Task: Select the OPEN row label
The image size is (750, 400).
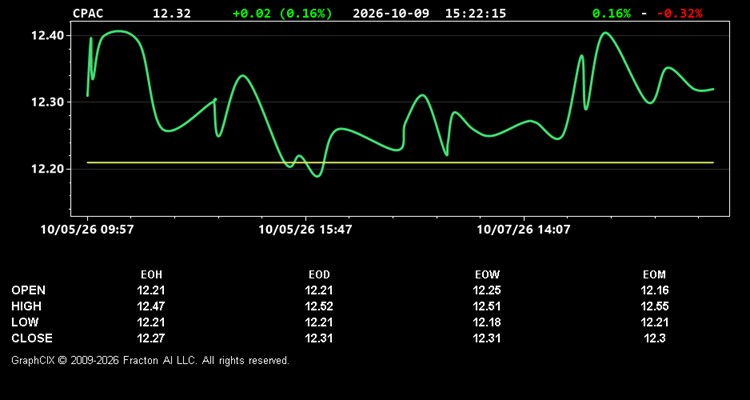Action: tap(29, 290)
